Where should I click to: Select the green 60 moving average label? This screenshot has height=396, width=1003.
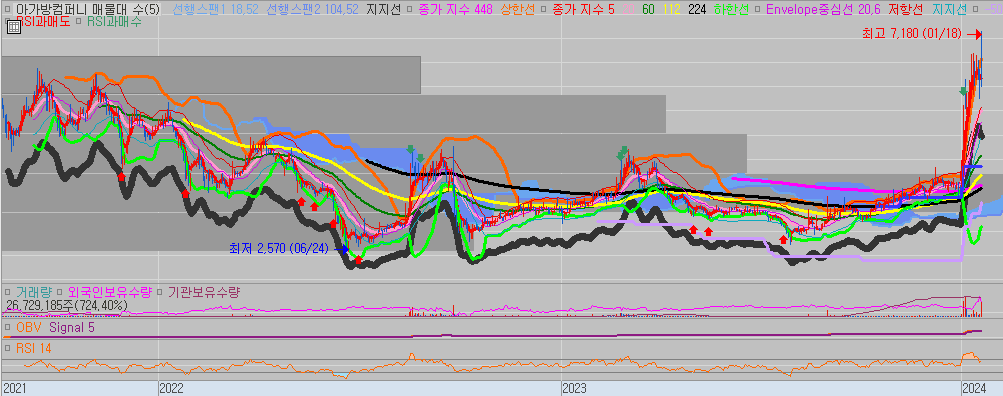pos(649,10)
